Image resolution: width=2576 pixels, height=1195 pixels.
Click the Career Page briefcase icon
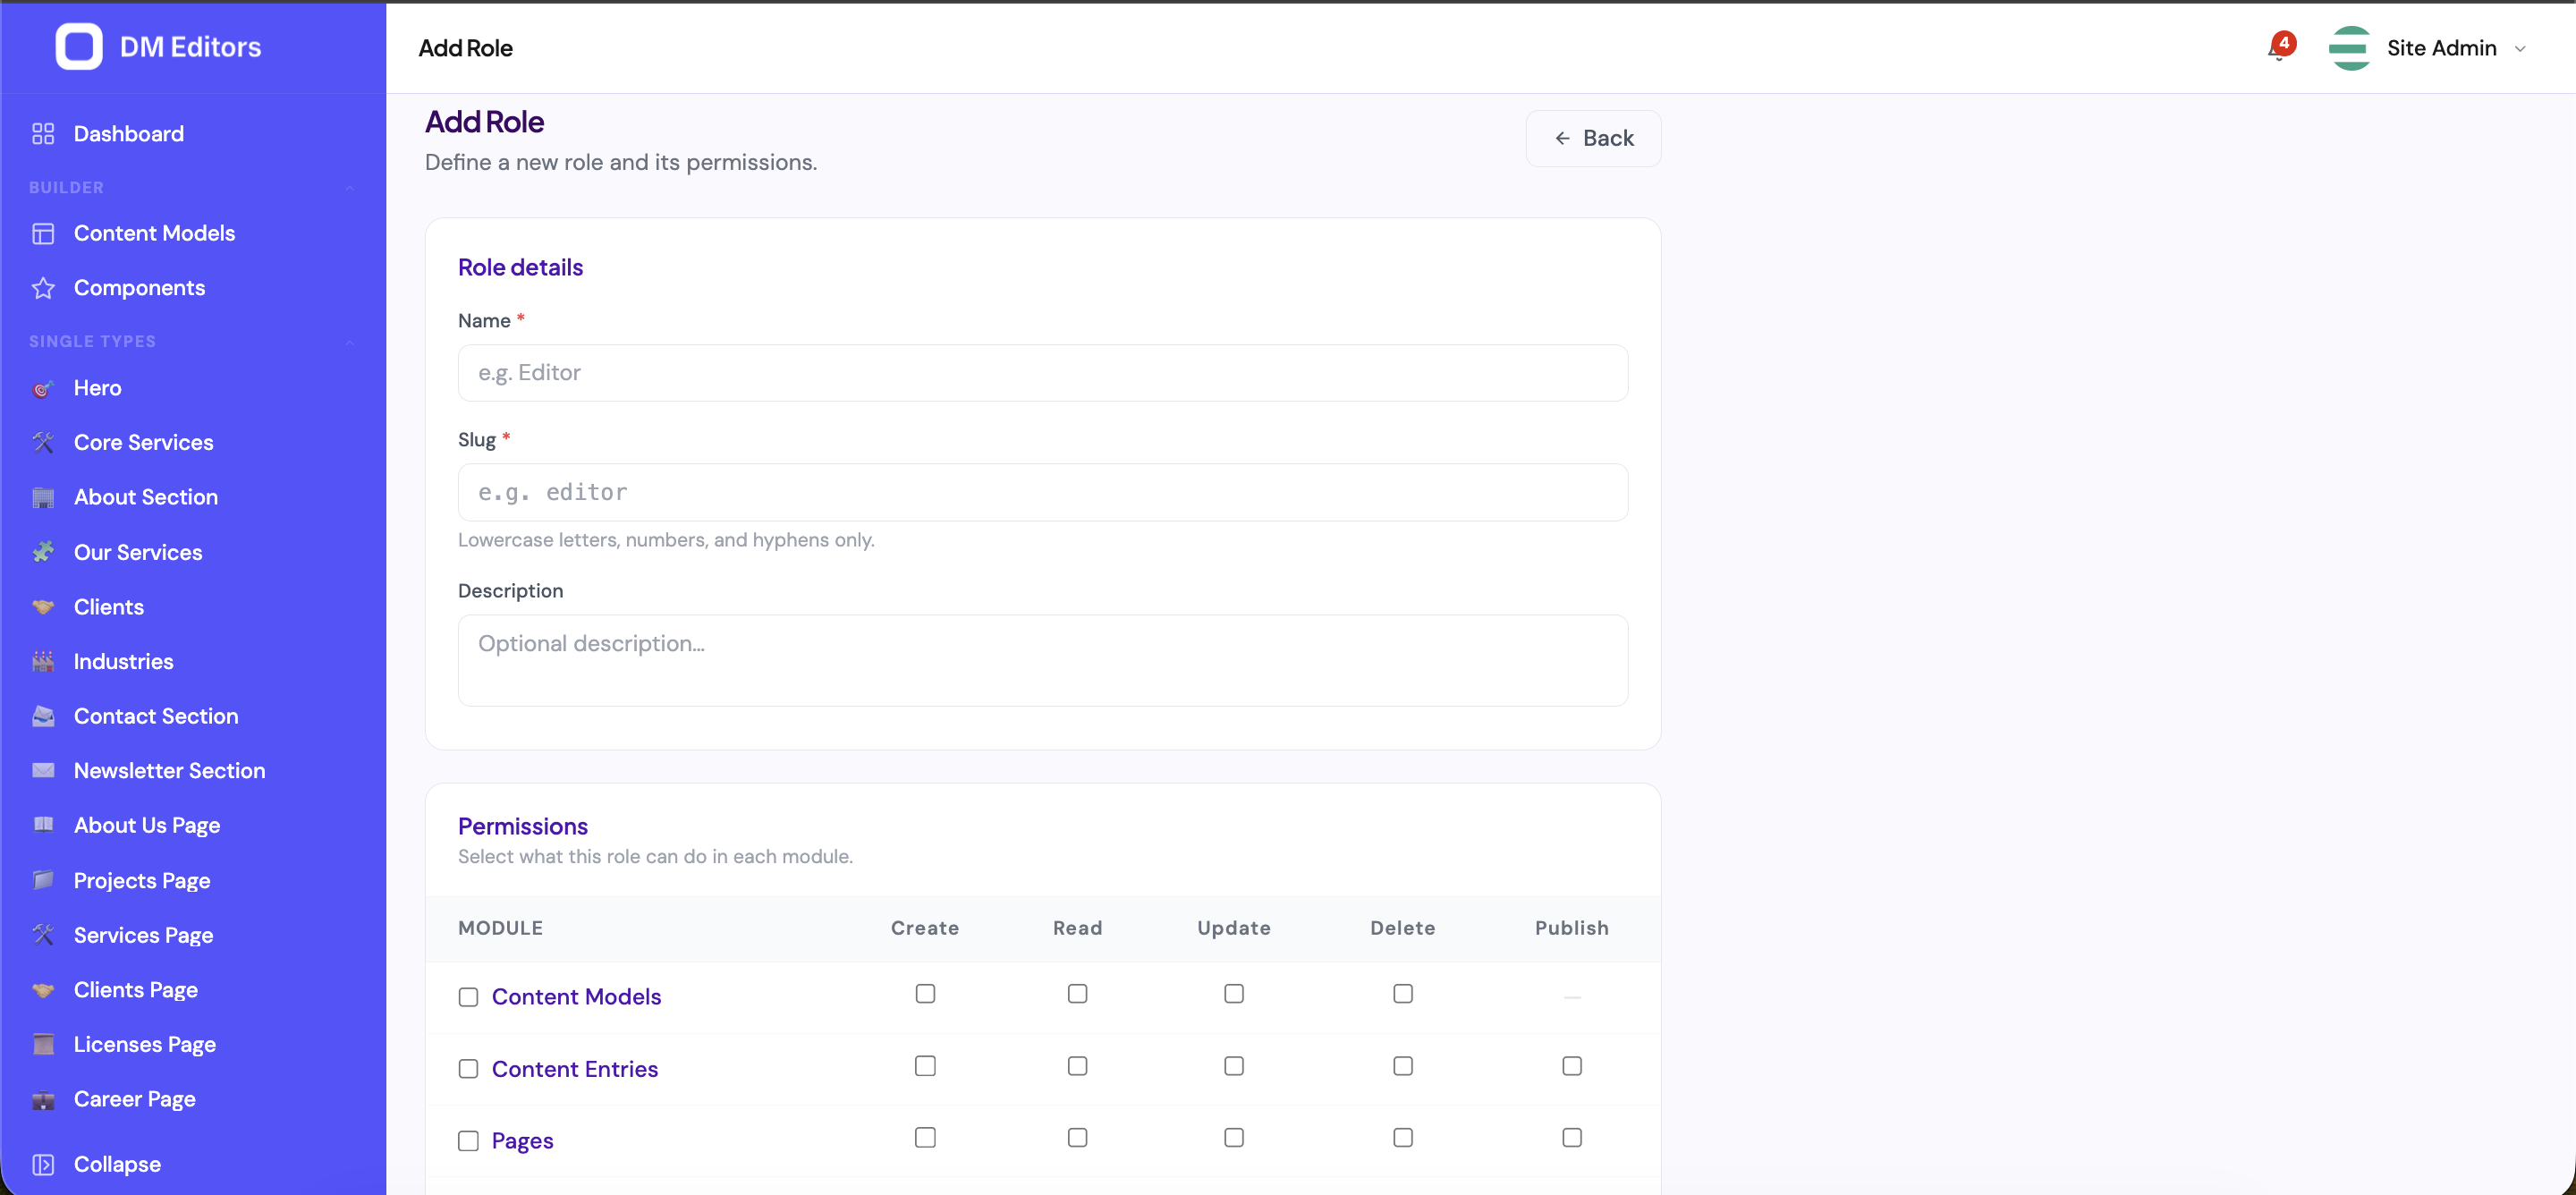[x=43, y=1099]
